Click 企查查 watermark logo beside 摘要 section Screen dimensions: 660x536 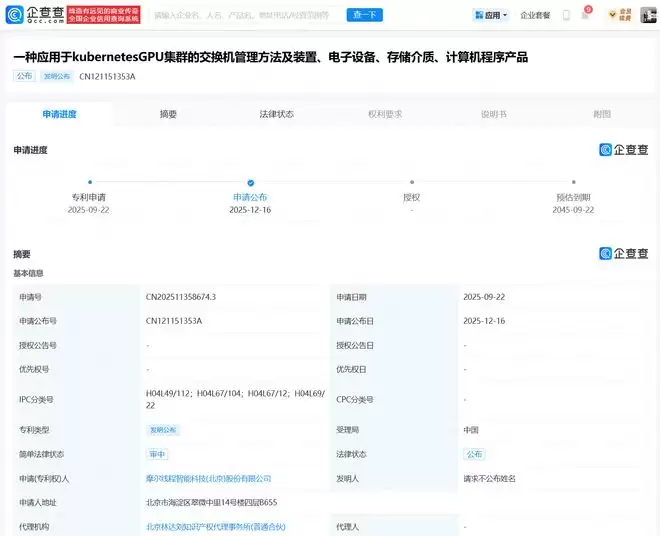pyautogui.click(x=623, y=254)
